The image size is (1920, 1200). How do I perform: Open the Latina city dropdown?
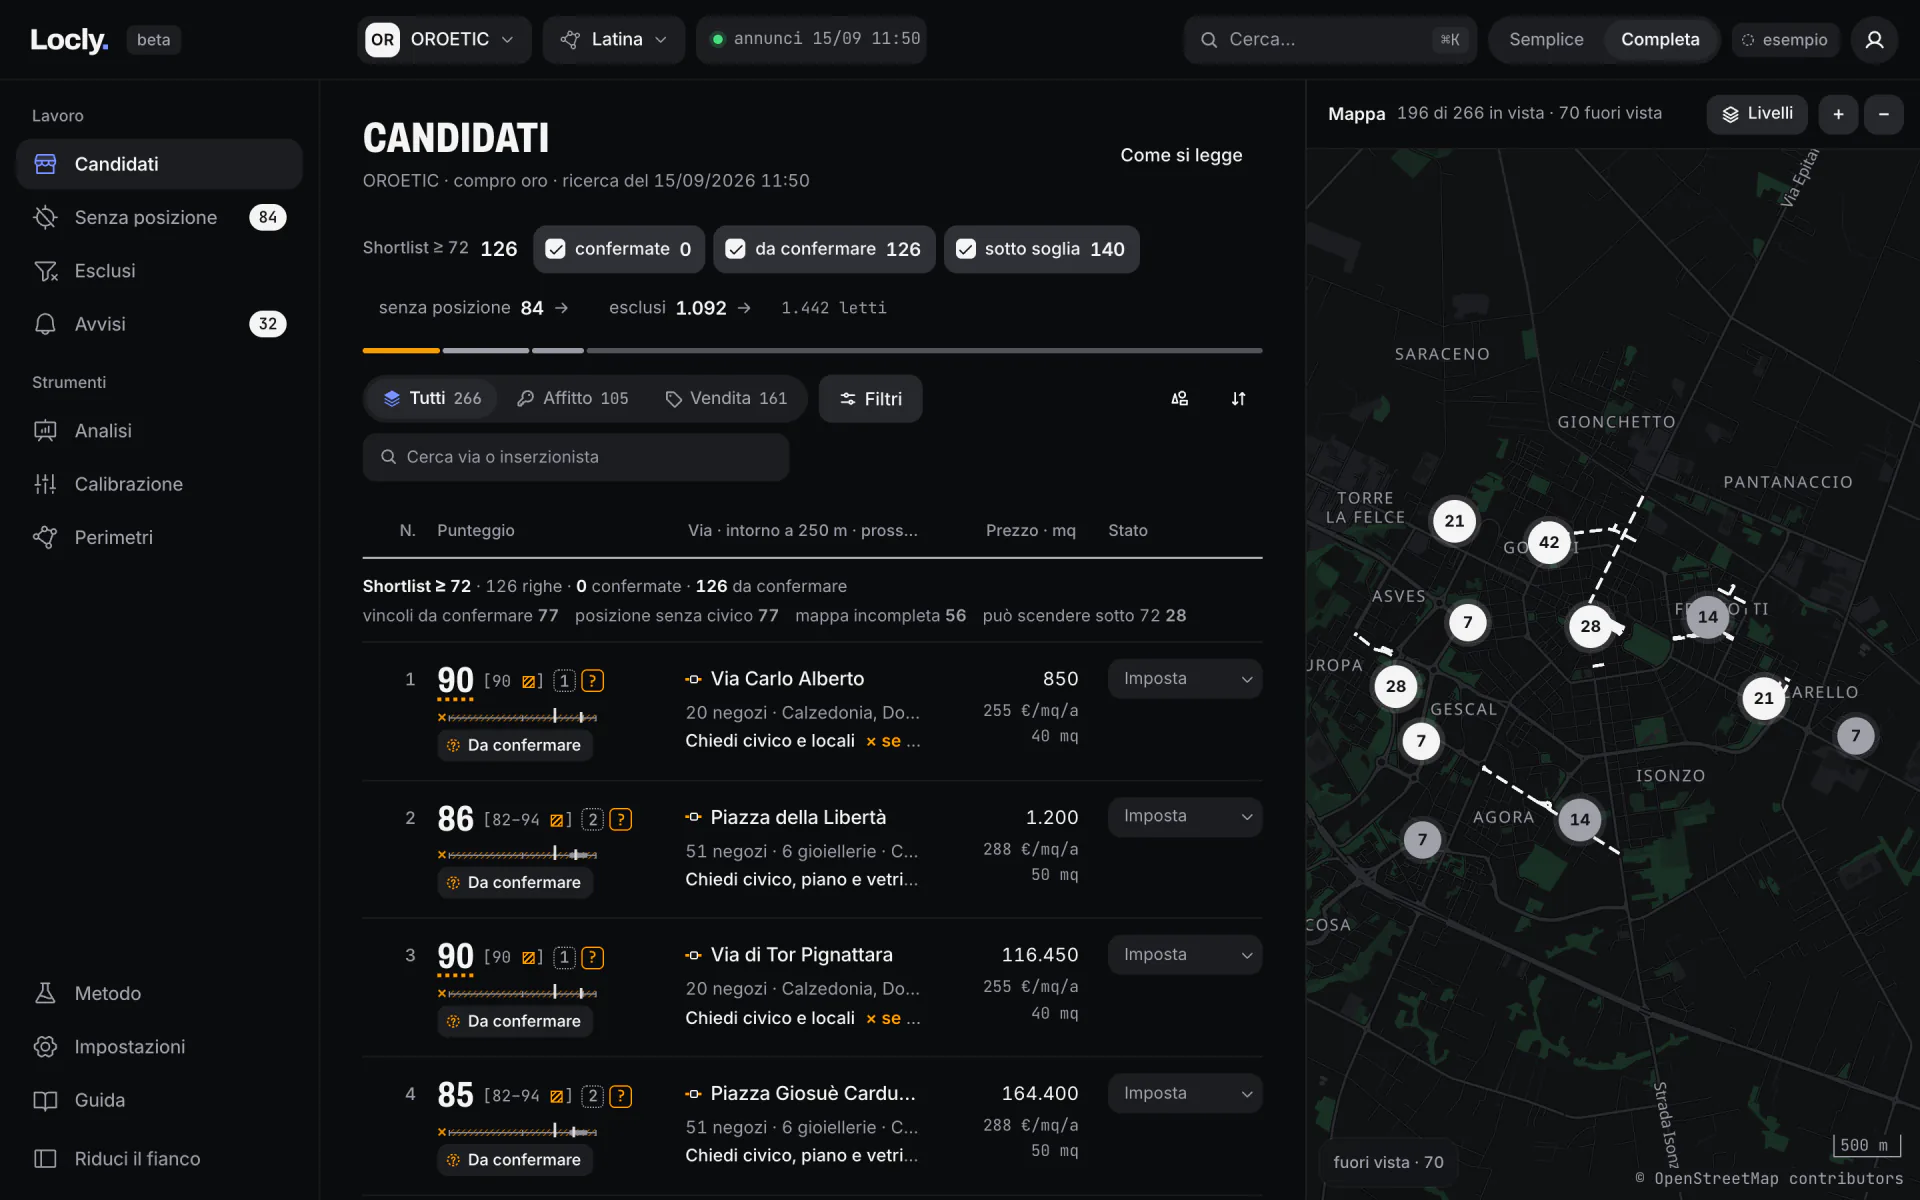click(614, 39)
